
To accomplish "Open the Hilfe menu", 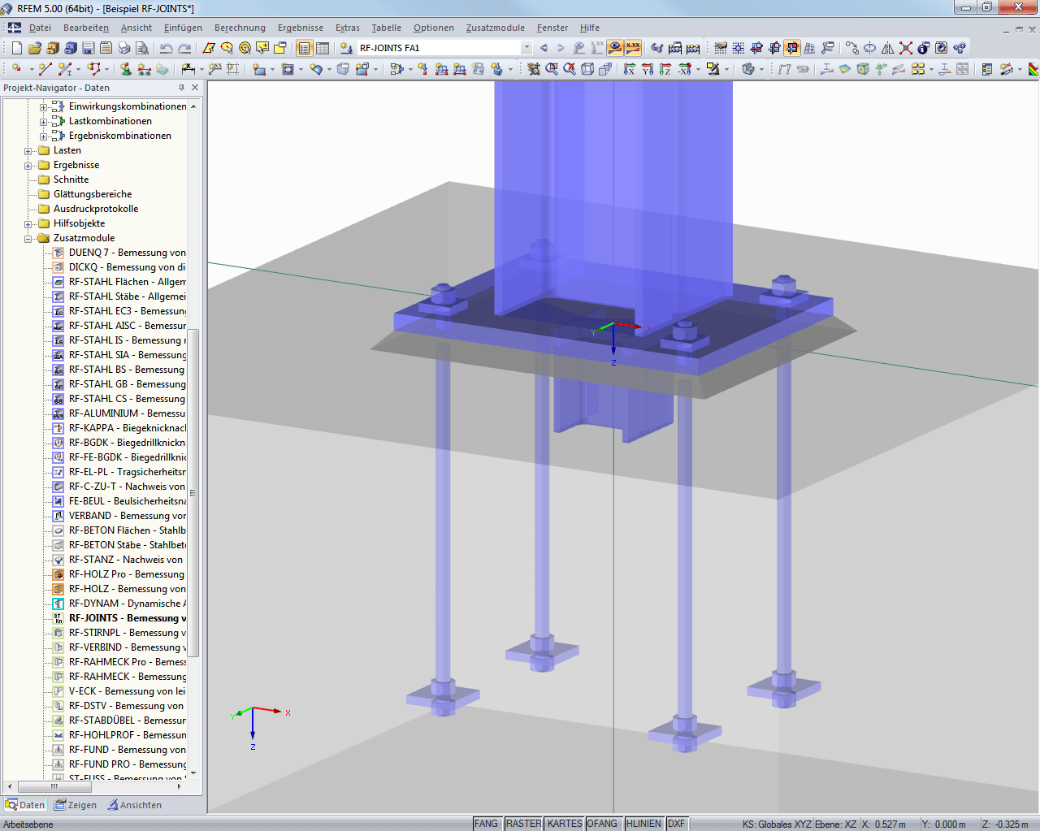I will (590, 28).
